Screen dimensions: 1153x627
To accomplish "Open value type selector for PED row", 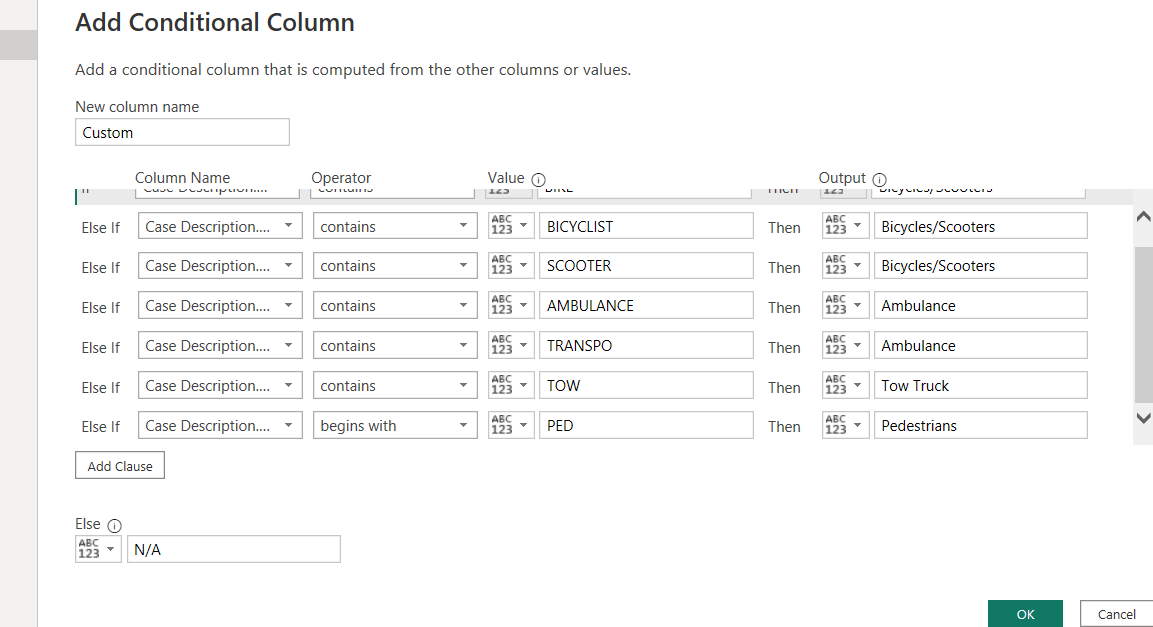I will pos(510,425).
